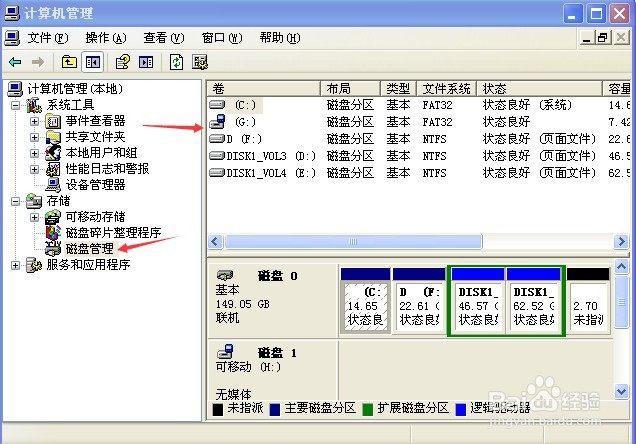Open 共享文件夹 node
The image size is (636, 444).
[95, 137]
